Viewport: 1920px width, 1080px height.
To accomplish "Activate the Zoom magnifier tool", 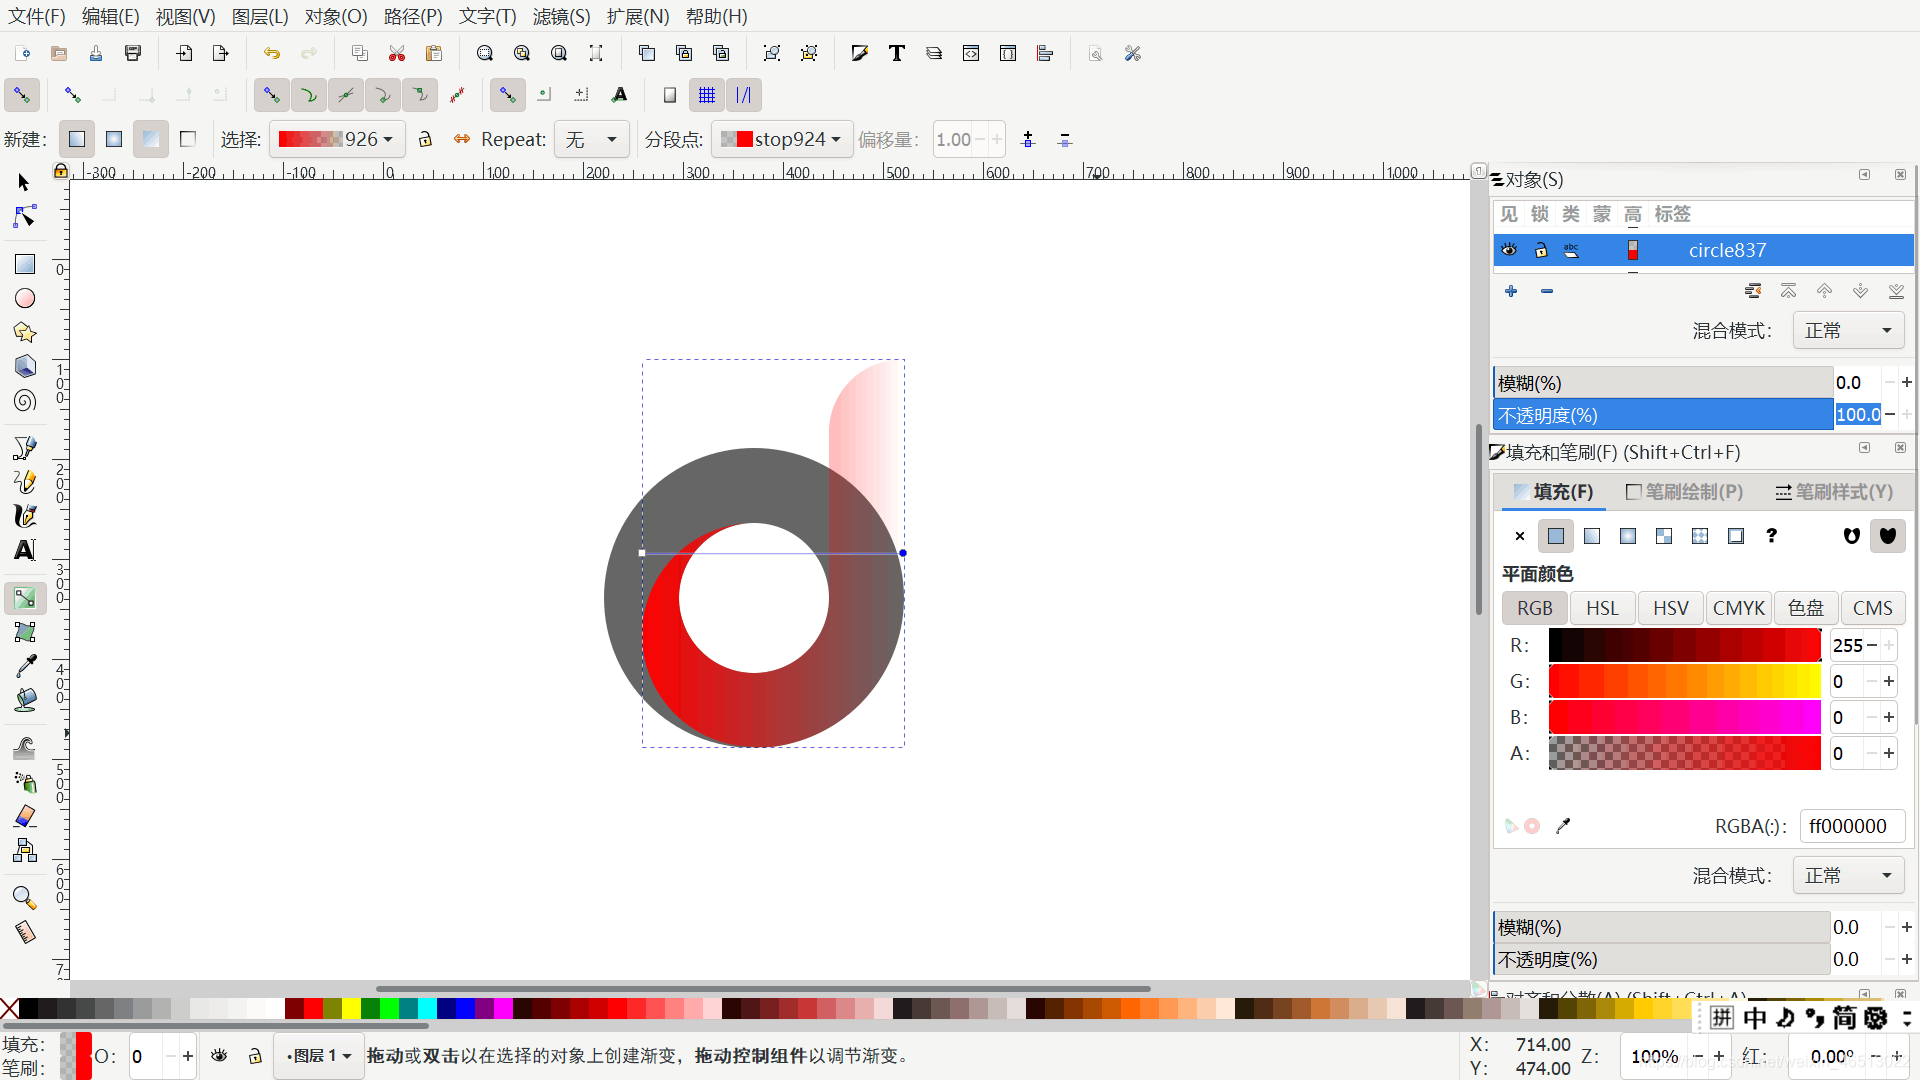I will 25,897.
